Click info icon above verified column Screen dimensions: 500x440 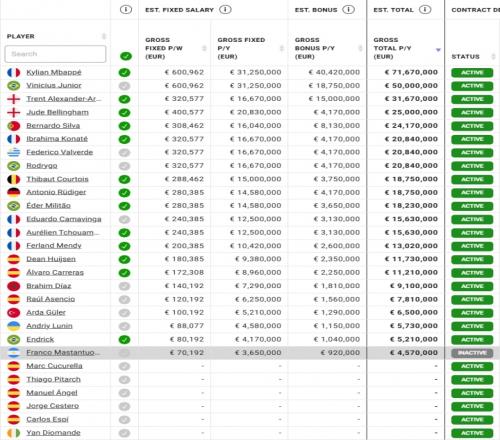126,10
